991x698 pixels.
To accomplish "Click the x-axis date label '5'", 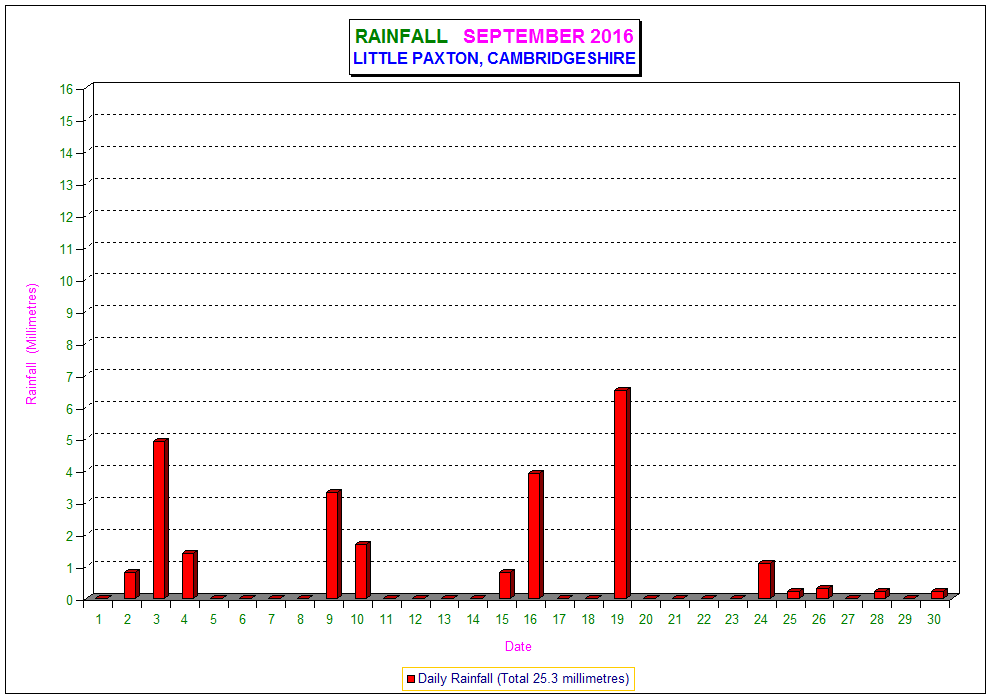I will click(214, 620).
